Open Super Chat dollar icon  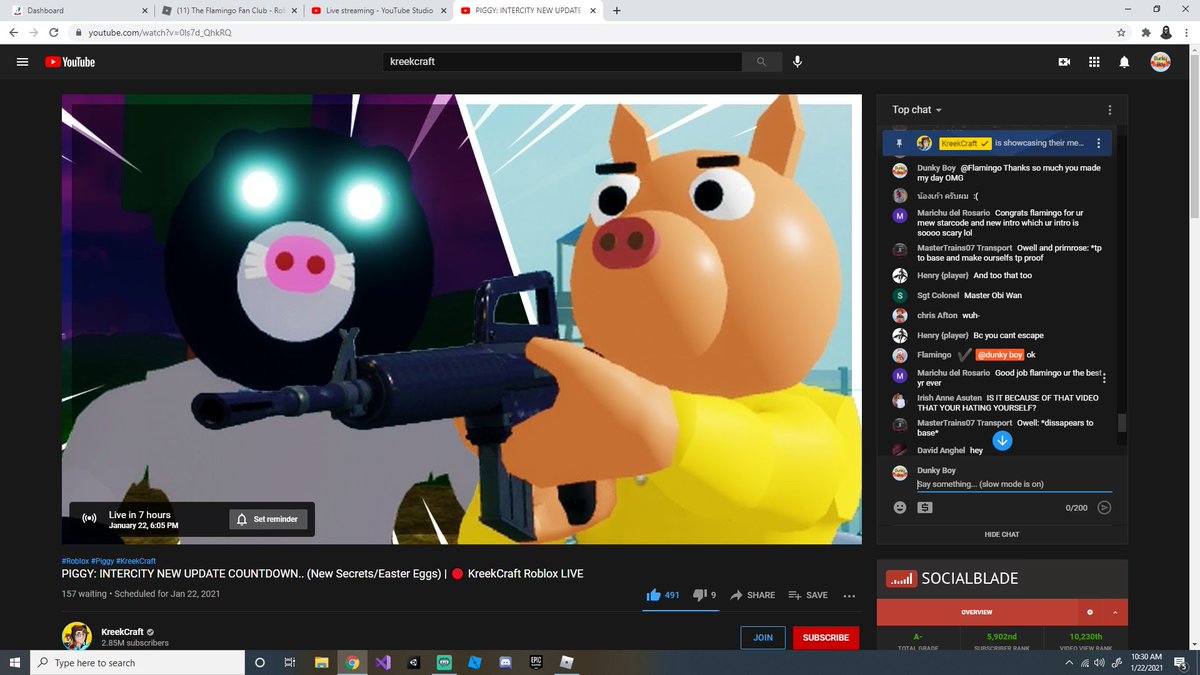(925, 508)
